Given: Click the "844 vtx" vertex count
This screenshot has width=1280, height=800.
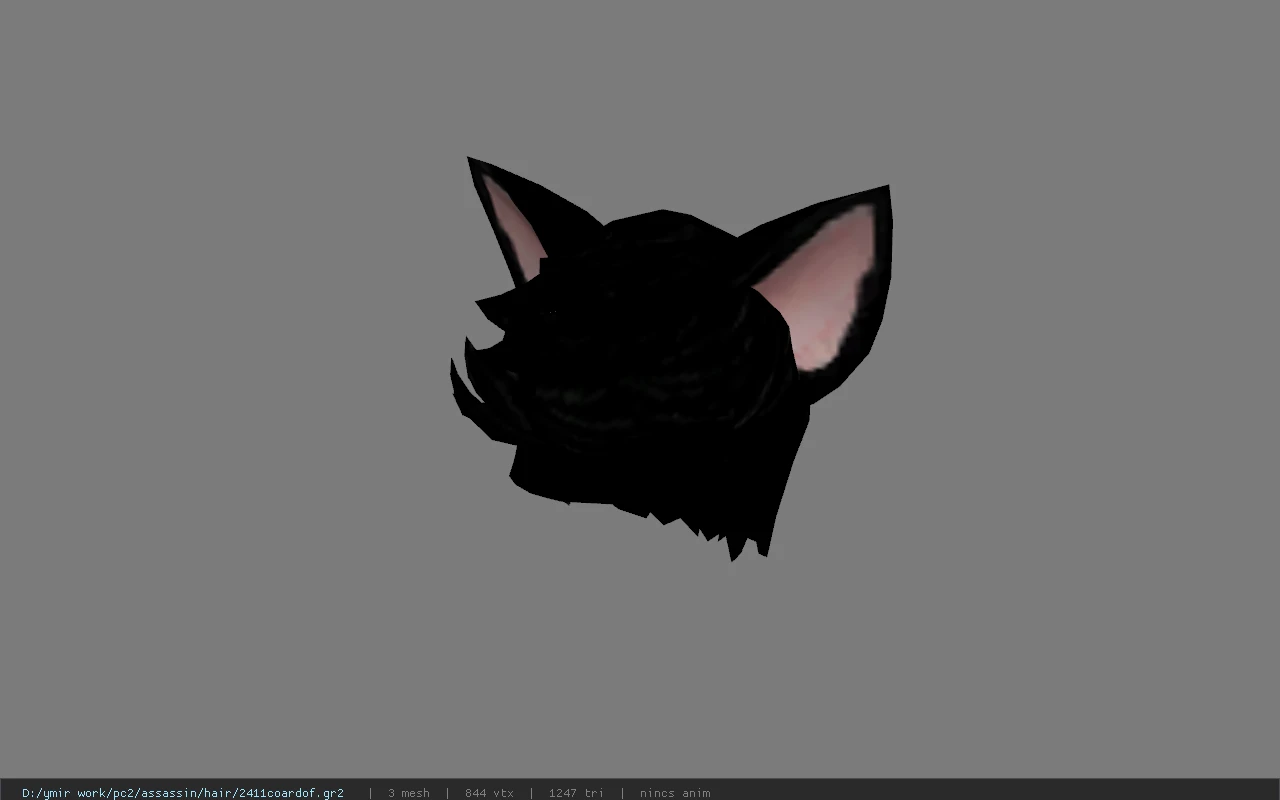Looking at the screenshot, I should 489,793.
